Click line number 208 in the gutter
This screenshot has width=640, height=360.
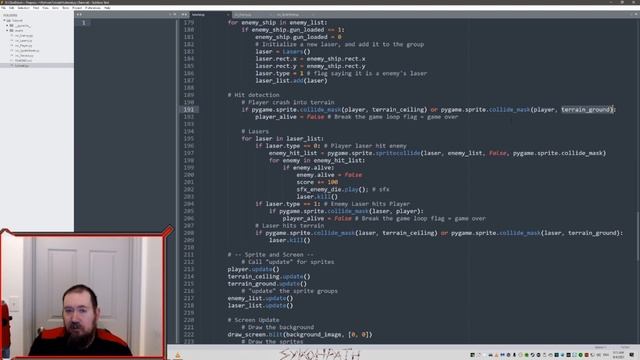189,233
